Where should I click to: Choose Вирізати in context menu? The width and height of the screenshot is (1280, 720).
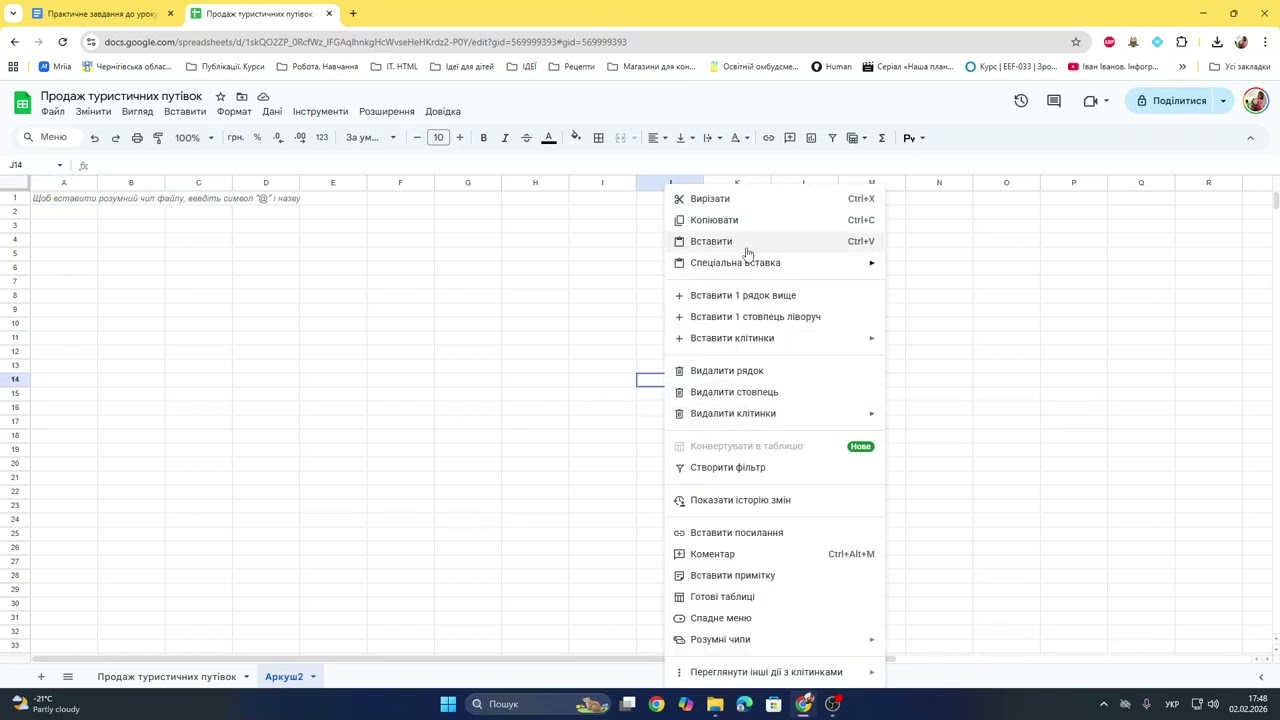coord(775,199)
